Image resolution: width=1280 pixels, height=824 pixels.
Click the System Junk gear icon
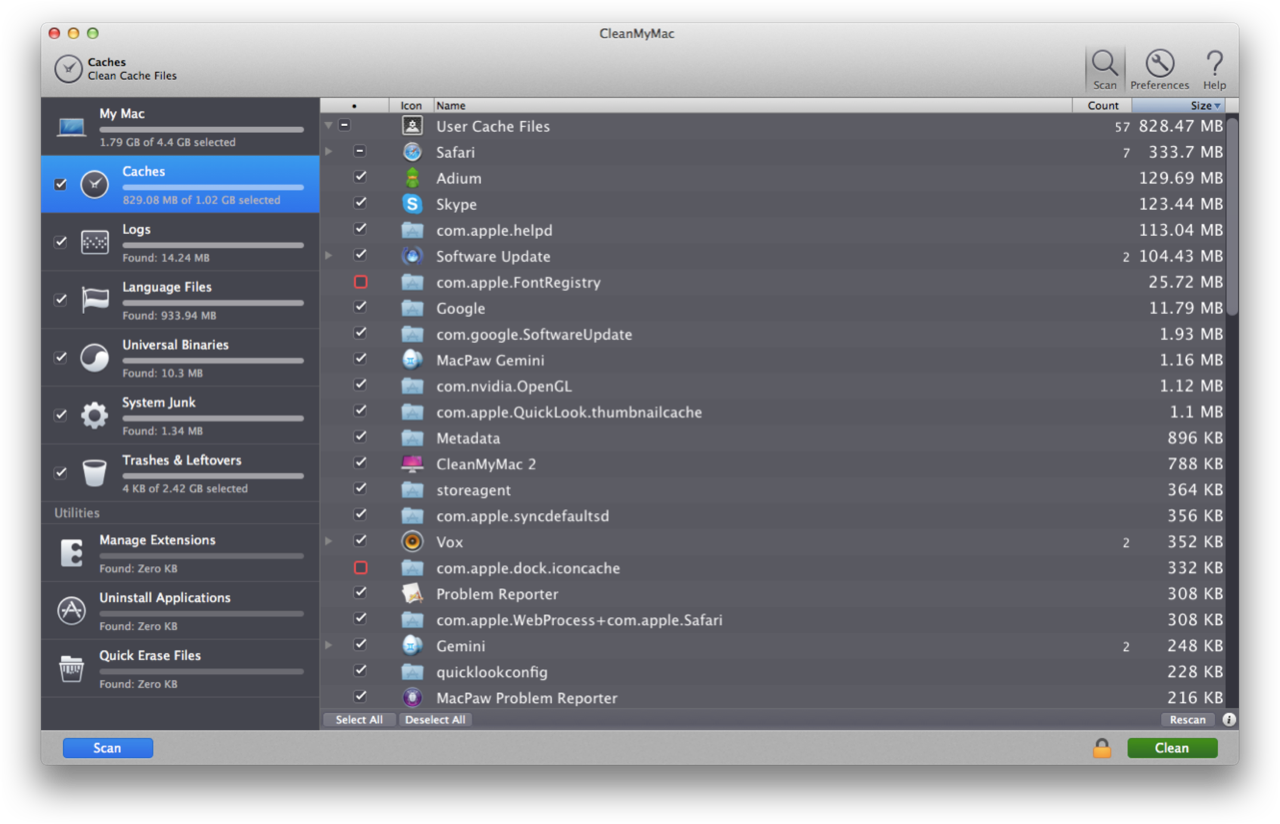(94, 415)
